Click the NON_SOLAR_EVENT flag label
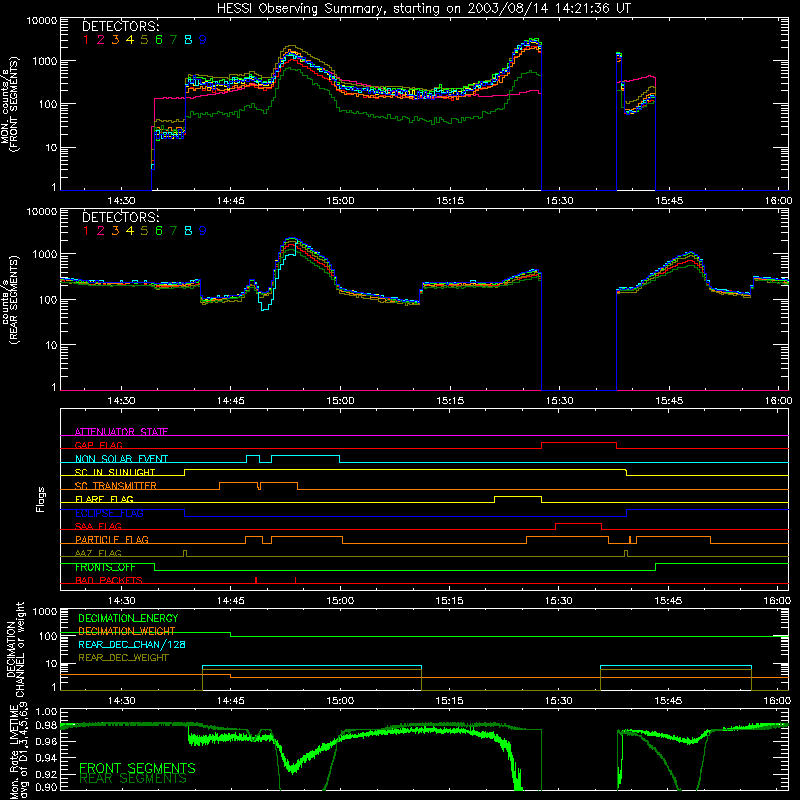800x800 pixels. [x=121, y=459]
